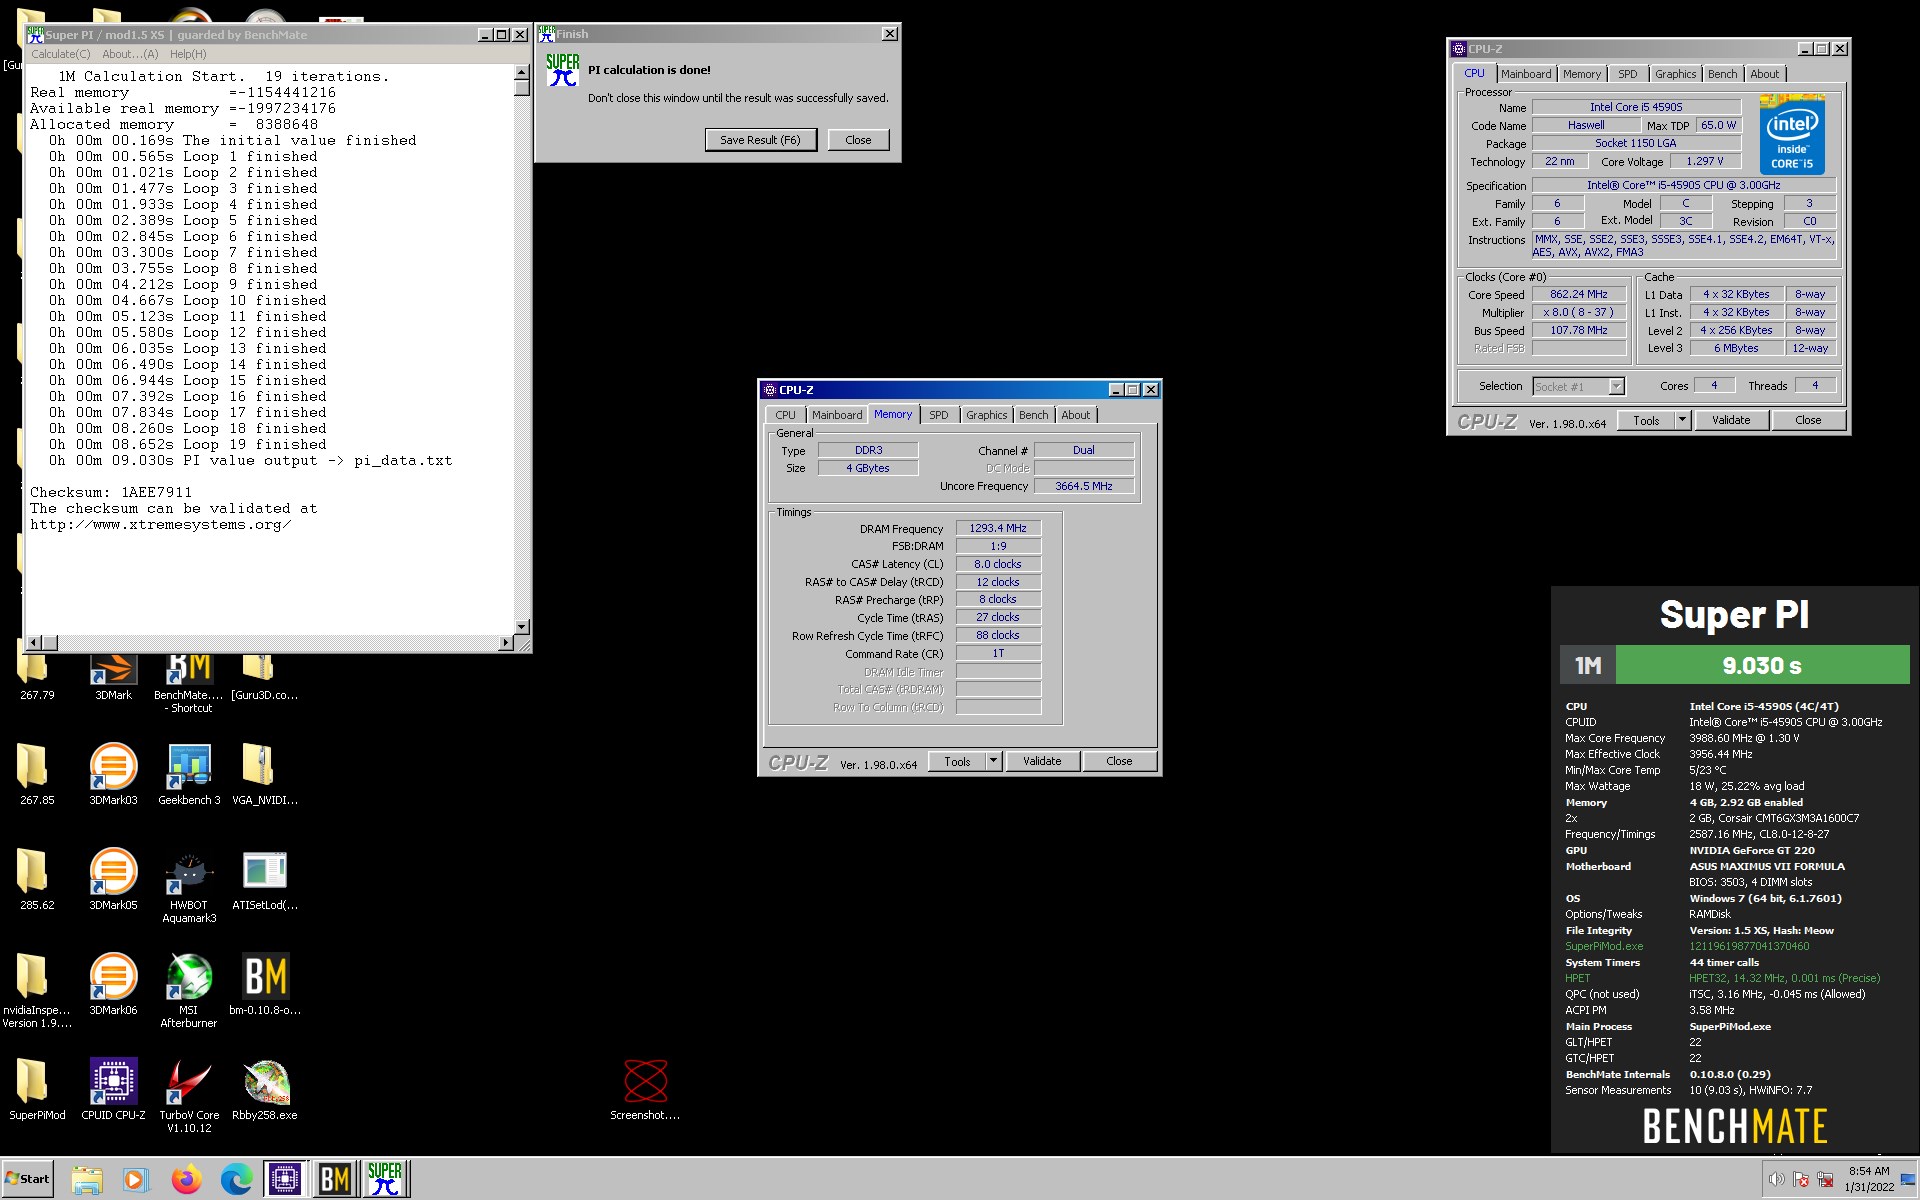Click Save Result (F6) button
Screen dimensions: 1920x1200
tap(760, 140)
